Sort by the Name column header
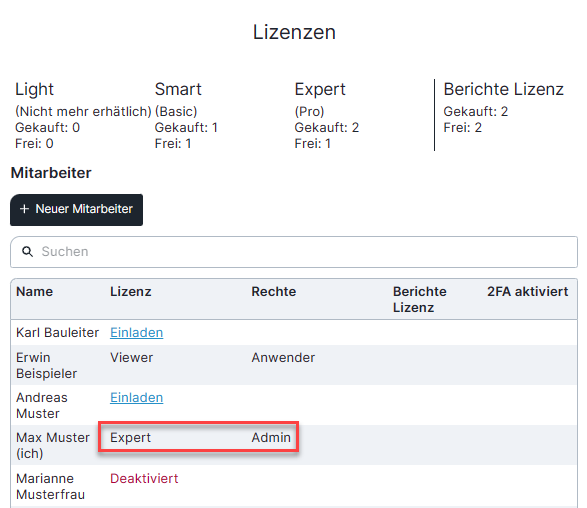The image size is (587, 508). point(34,292)
